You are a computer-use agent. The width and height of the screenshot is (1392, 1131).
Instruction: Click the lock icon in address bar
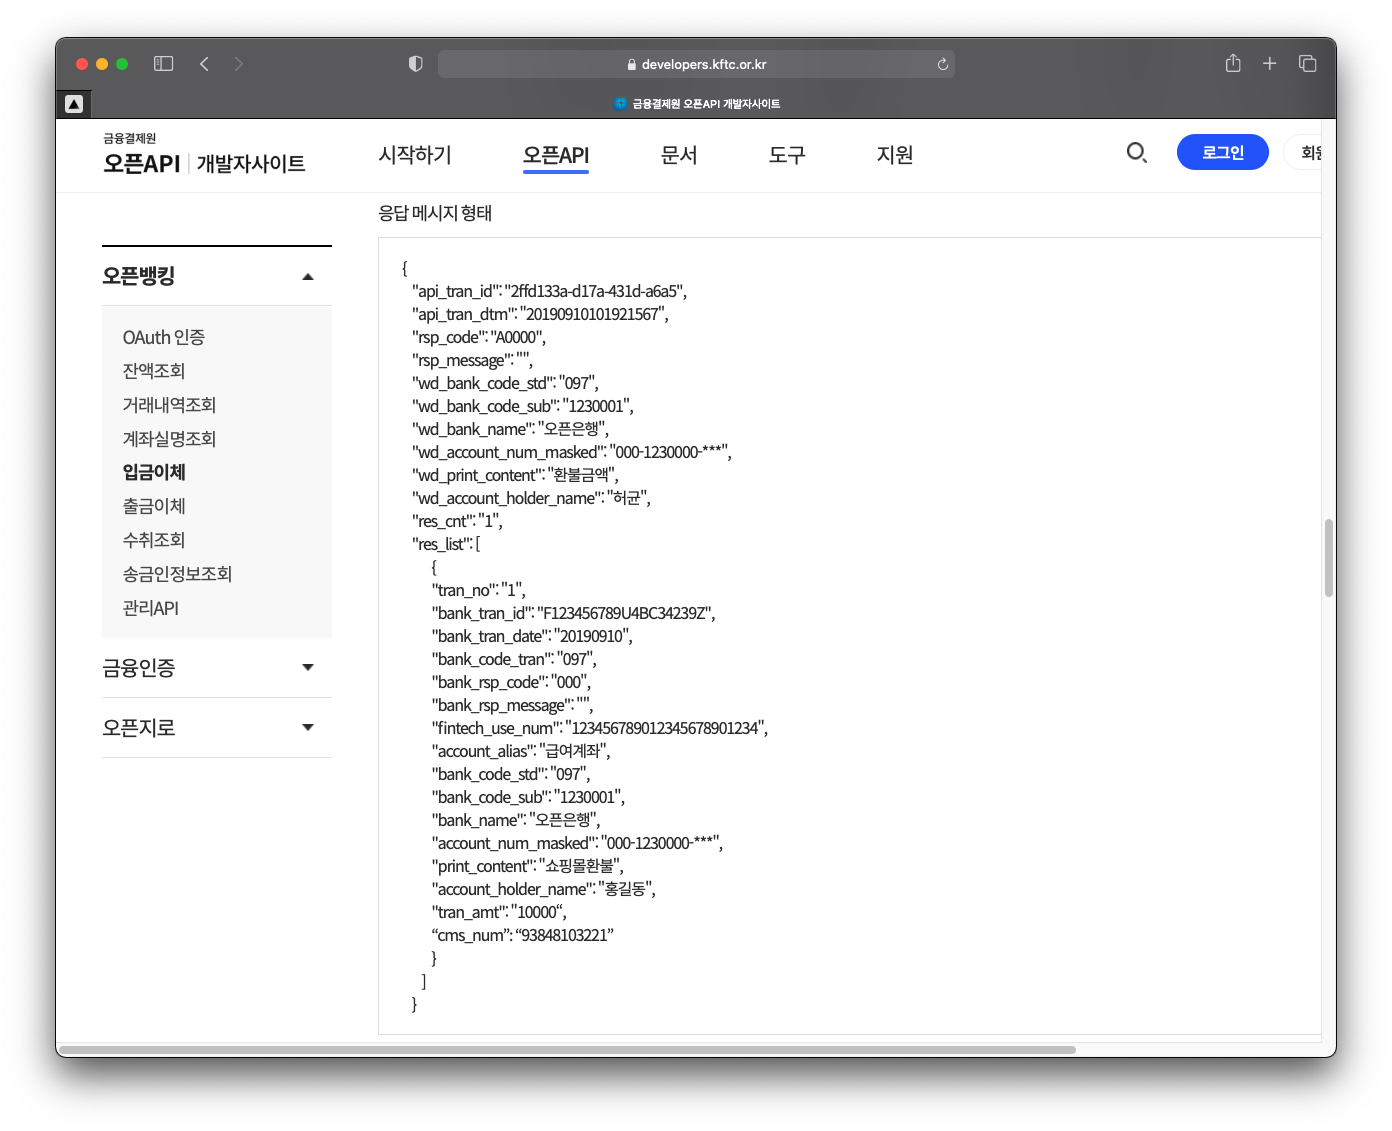point(631,65)
